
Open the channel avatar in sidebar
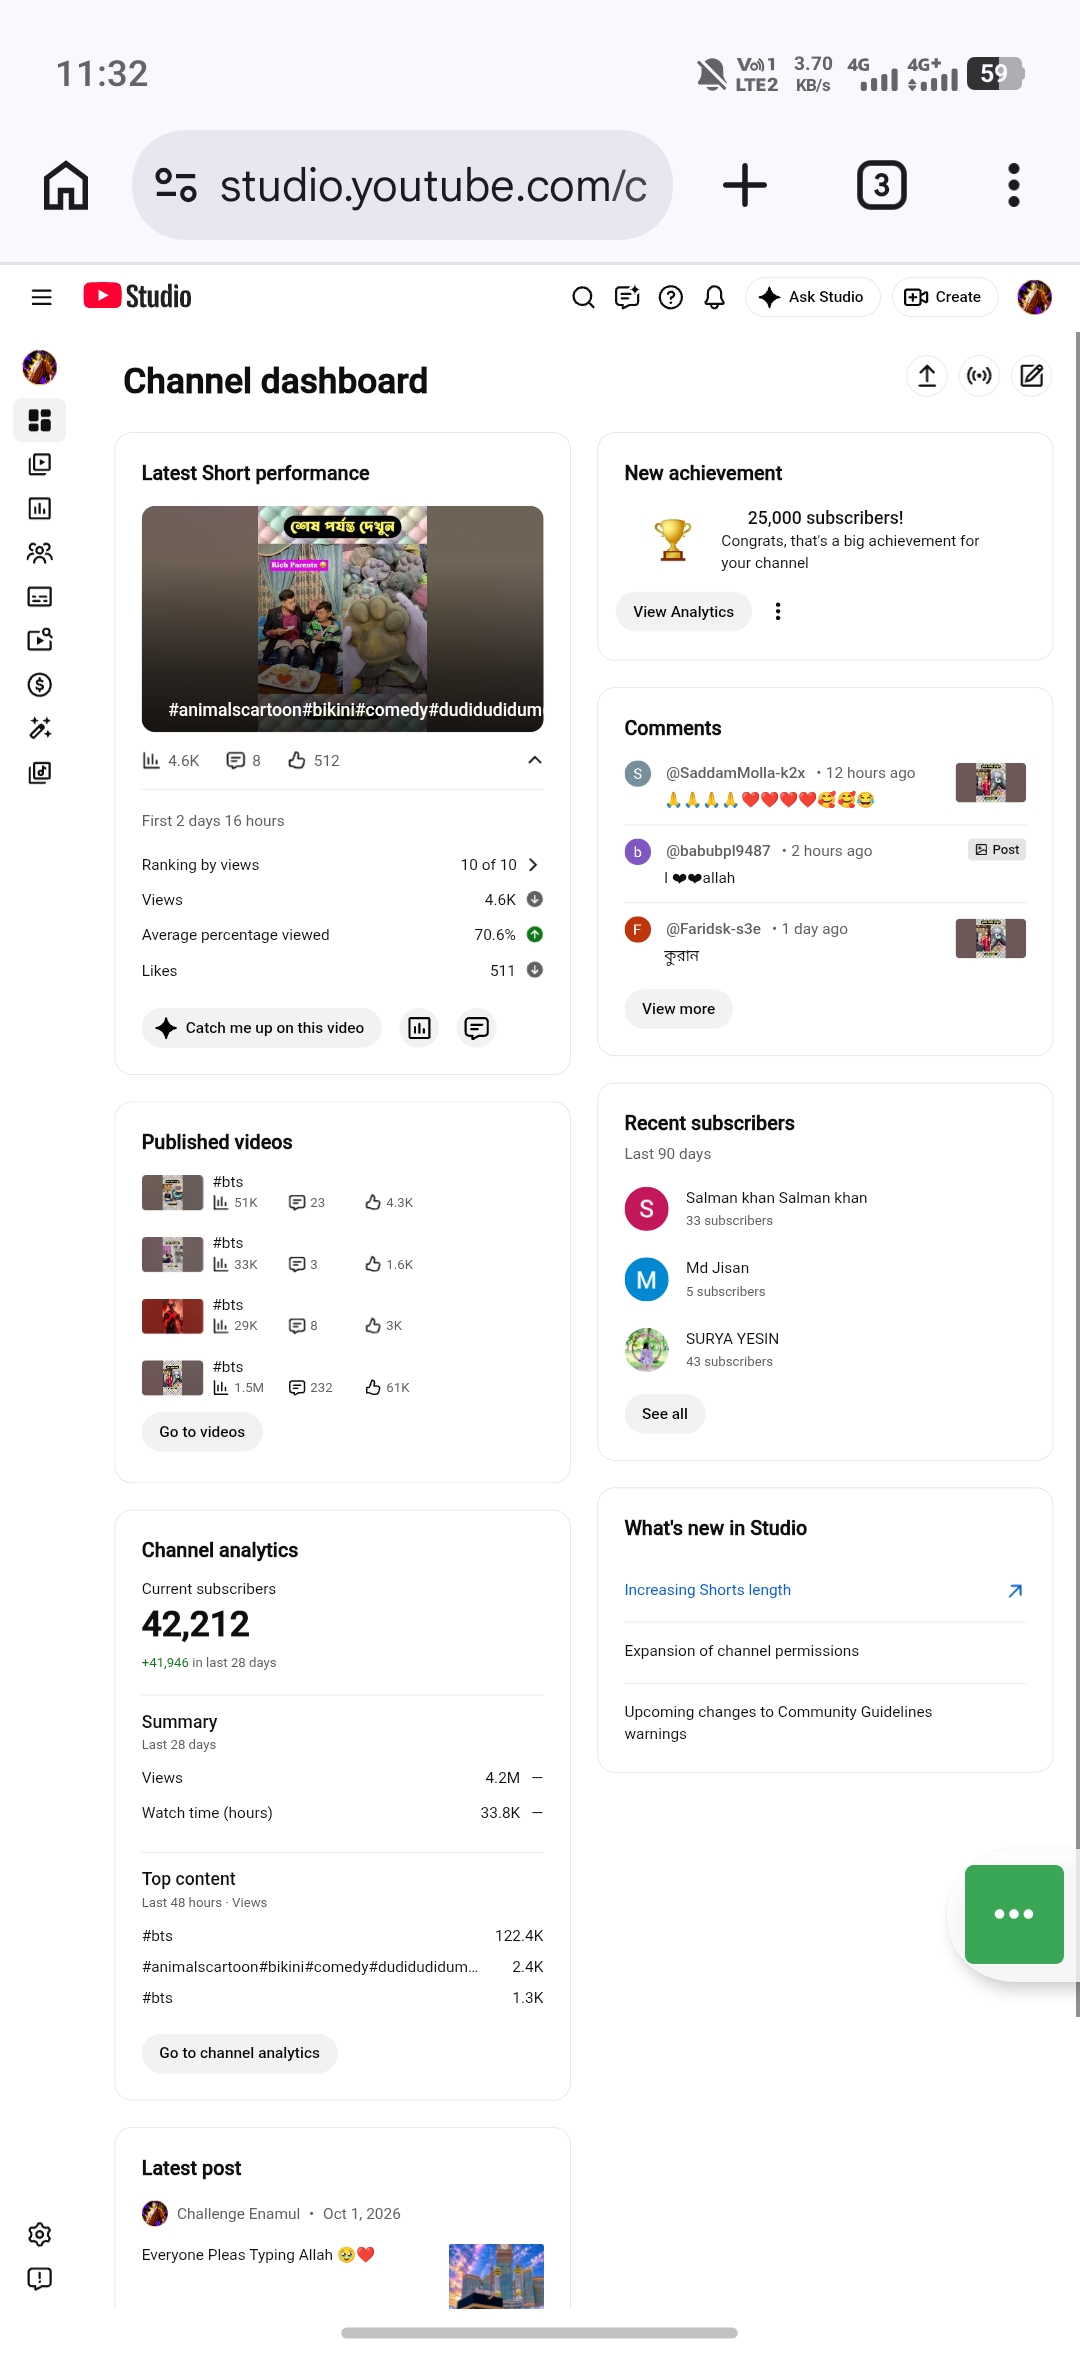click(40, 367)
